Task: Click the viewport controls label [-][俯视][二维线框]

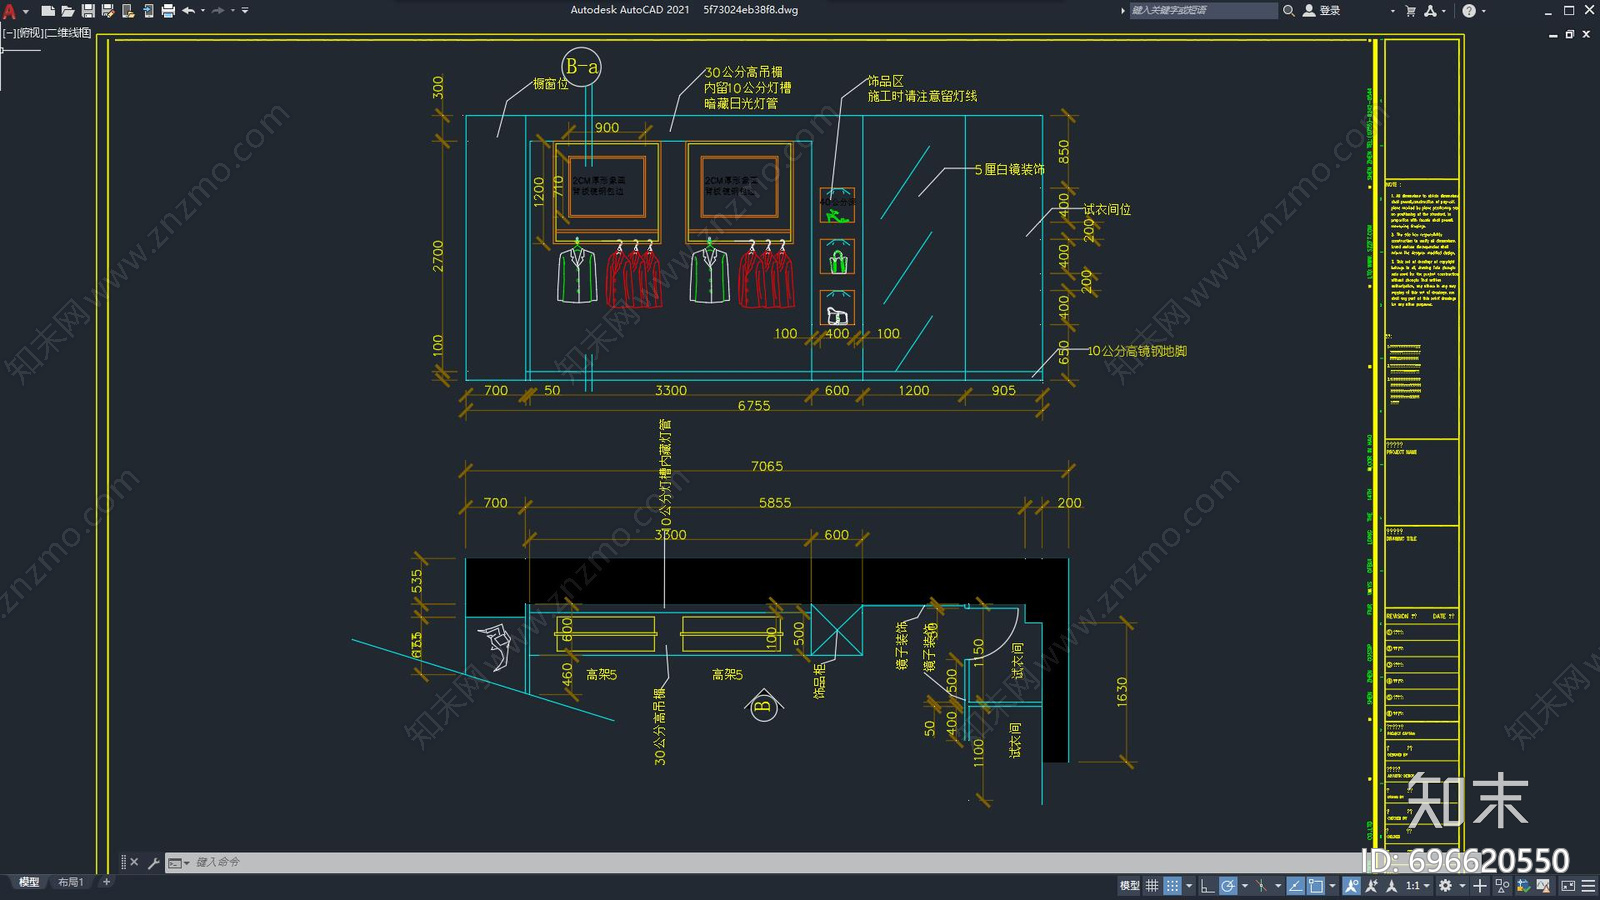Action: (47, 33)
